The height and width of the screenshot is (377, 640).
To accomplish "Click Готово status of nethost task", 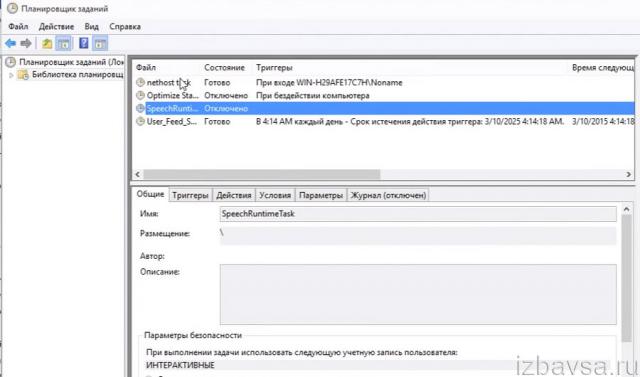I will [x=217, y=82].
